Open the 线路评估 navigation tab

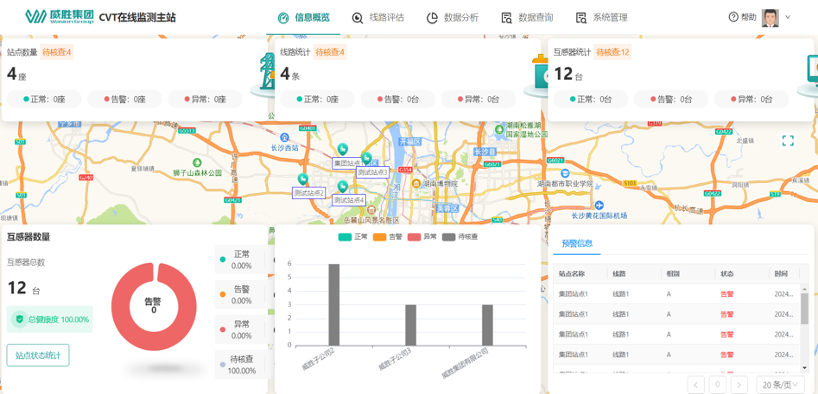[x=378, y=17]
